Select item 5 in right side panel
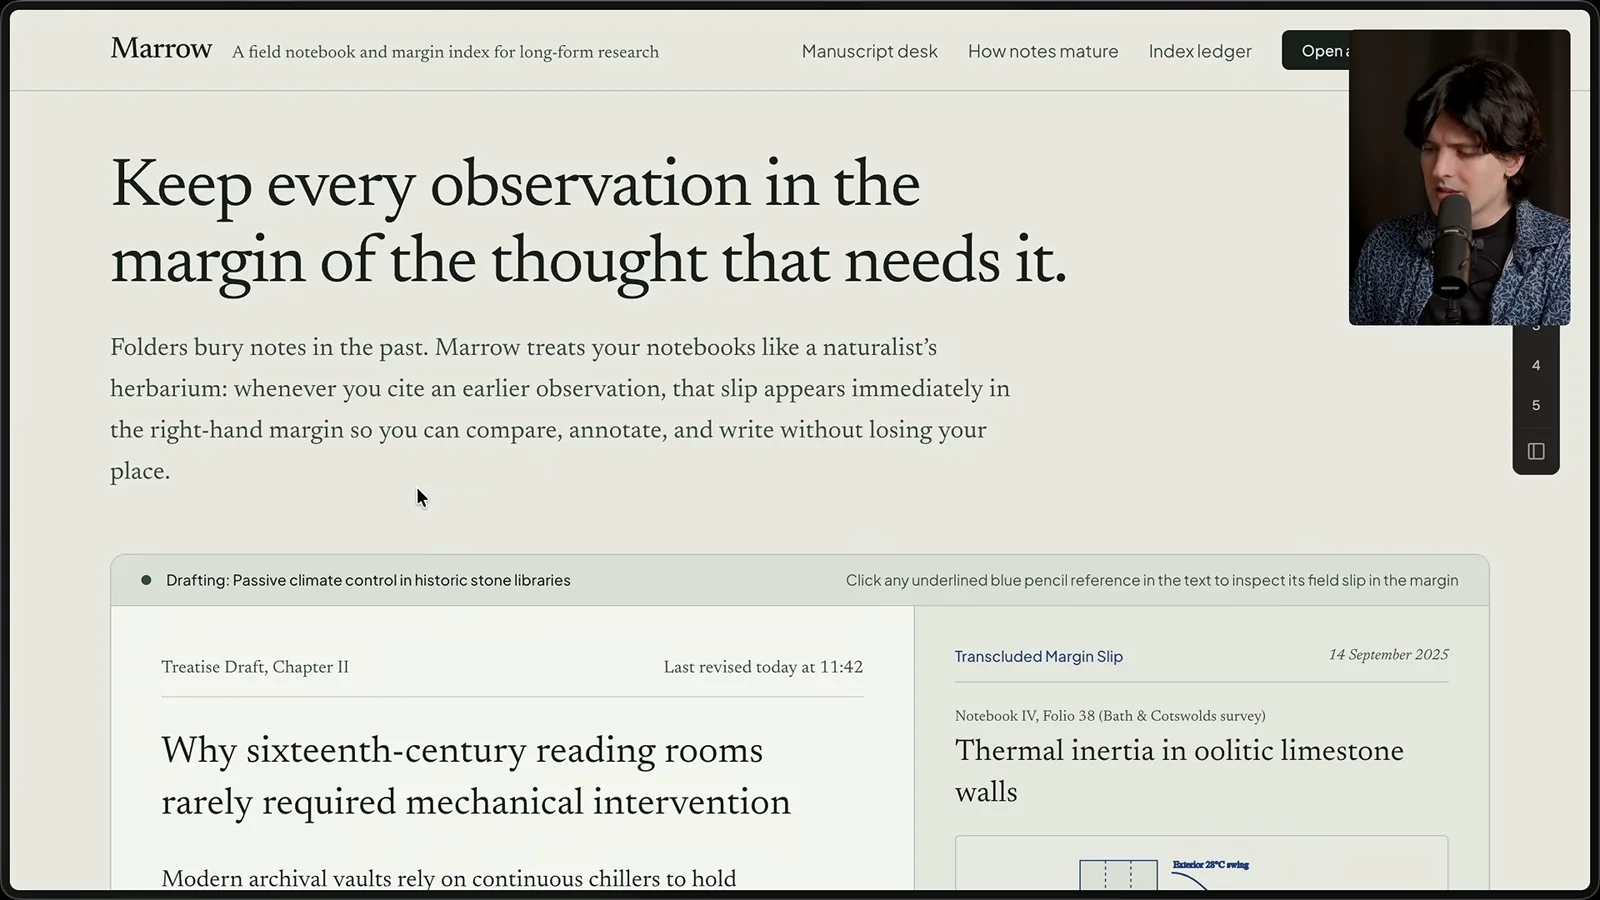 [x=1536, y=405]
